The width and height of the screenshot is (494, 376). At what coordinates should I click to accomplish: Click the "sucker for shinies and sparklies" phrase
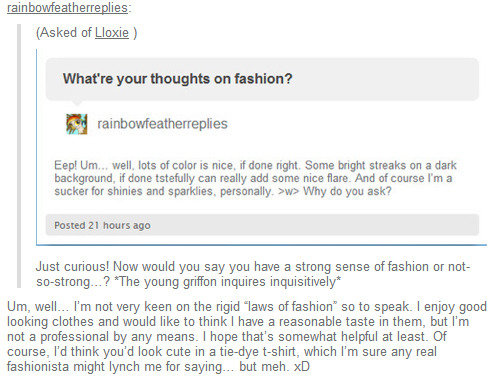133,191
